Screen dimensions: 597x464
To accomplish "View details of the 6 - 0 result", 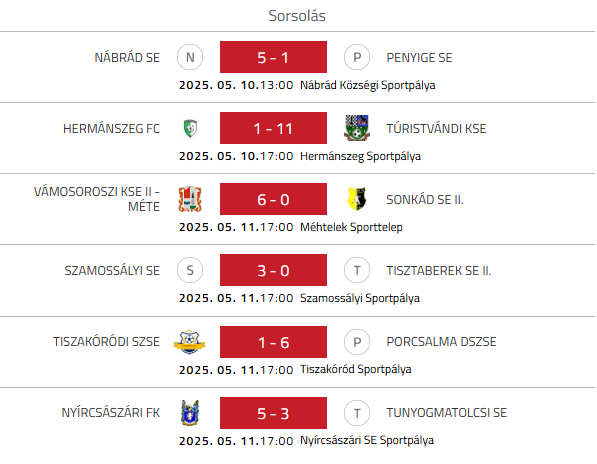I will coord(273,199).
